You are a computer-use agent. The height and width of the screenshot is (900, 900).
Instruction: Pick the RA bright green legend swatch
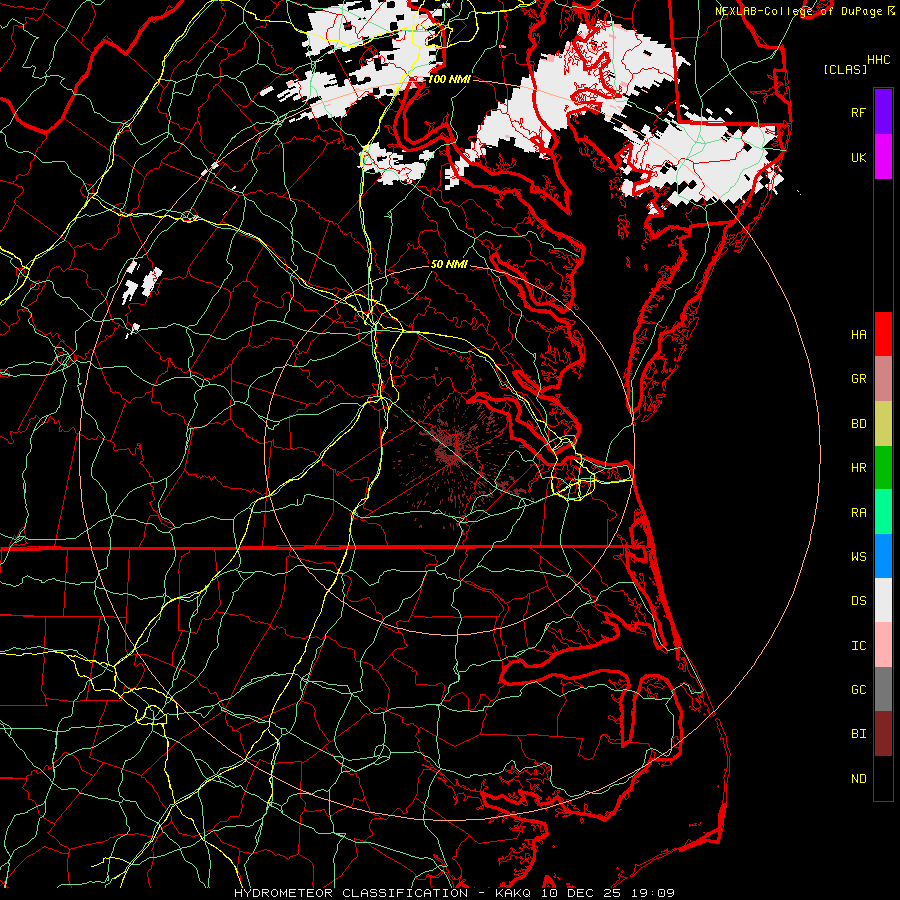tap(883, 512)
